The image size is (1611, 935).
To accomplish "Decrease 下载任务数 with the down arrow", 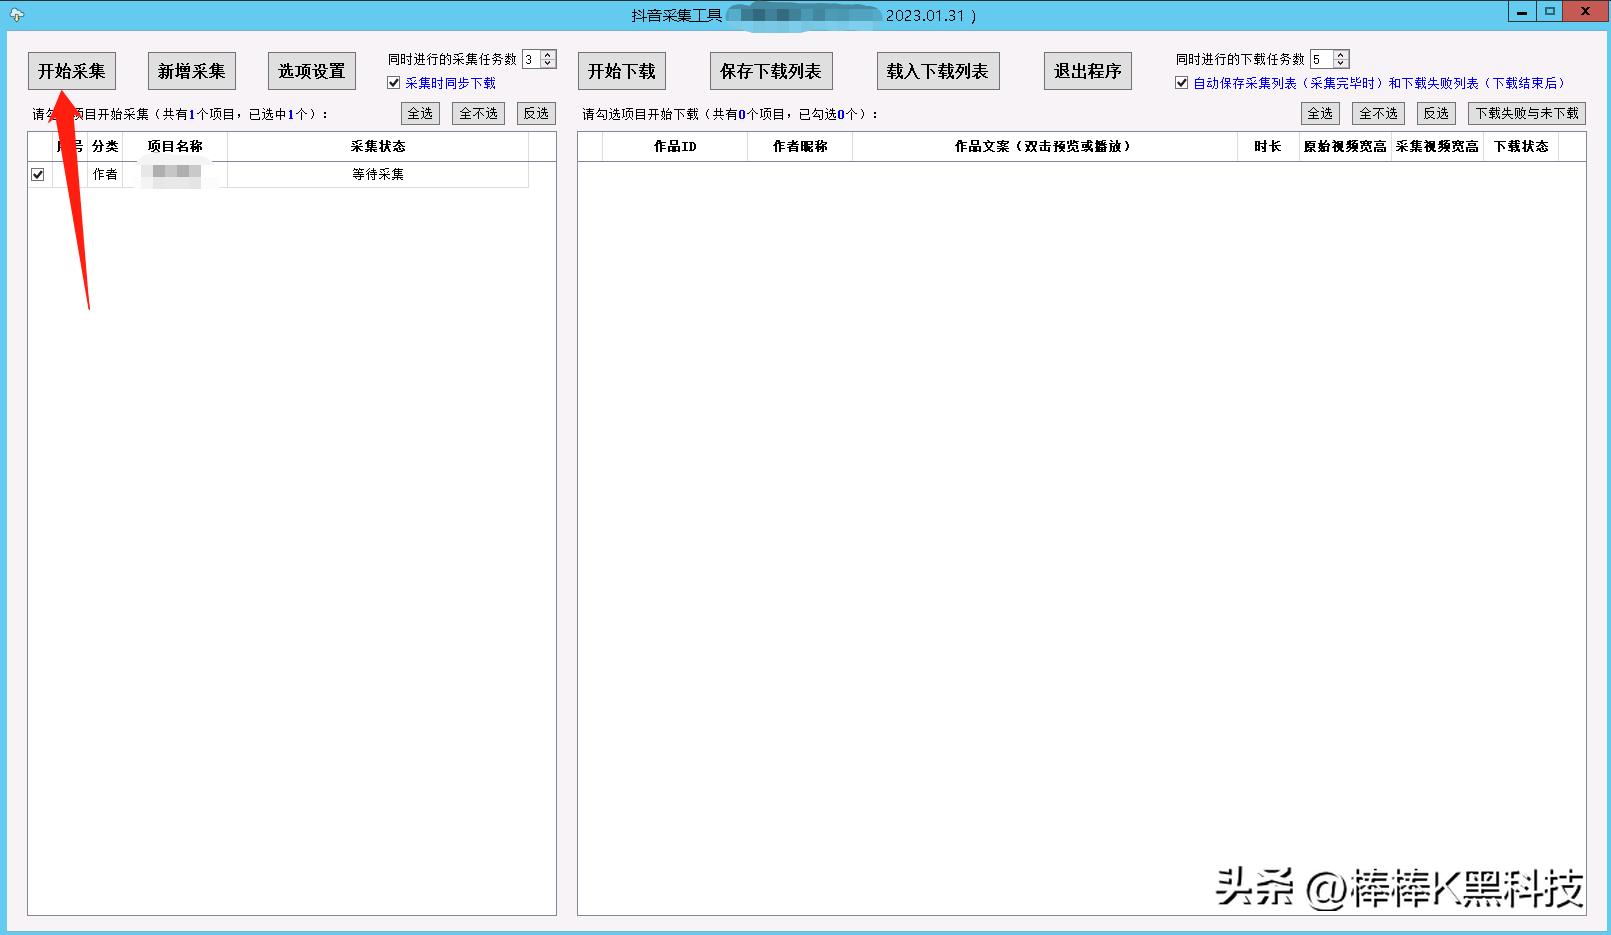I will point(1338,64).
